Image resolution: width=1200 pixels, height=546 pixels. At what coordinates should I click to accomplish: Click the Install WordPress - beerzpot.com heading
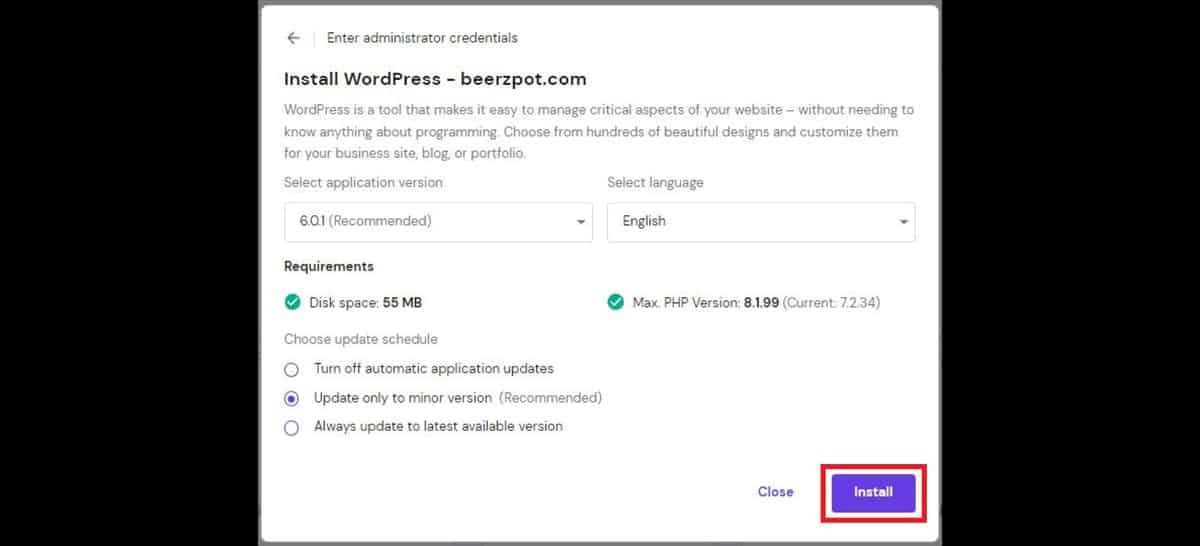(x=435, y=79)
